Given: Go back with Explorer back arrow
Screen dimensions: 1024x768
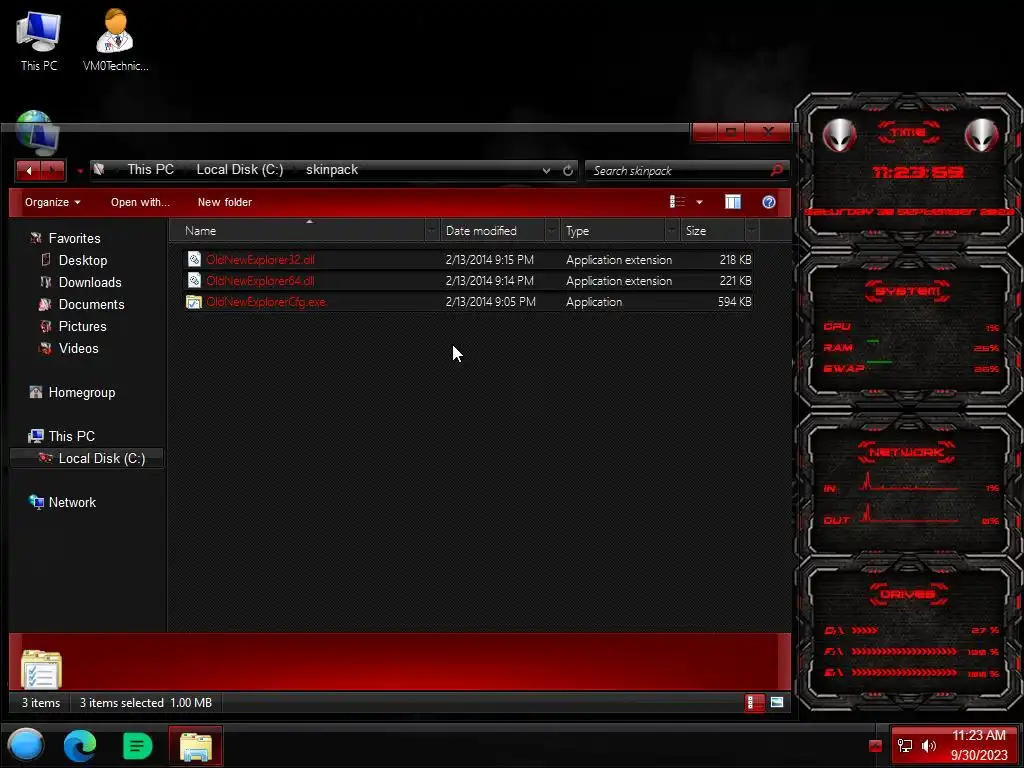Looking at the screenshot, I should [x=28, y=170].
